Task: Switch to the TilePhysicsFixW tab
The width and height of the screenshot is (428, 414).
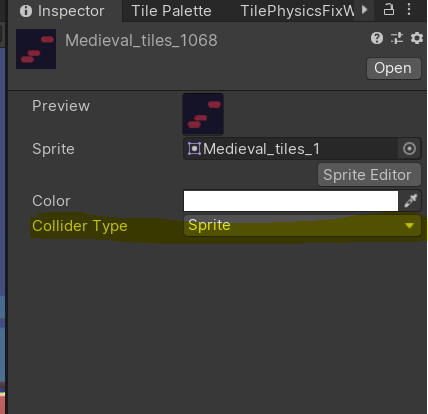Action: pos(297,11)
